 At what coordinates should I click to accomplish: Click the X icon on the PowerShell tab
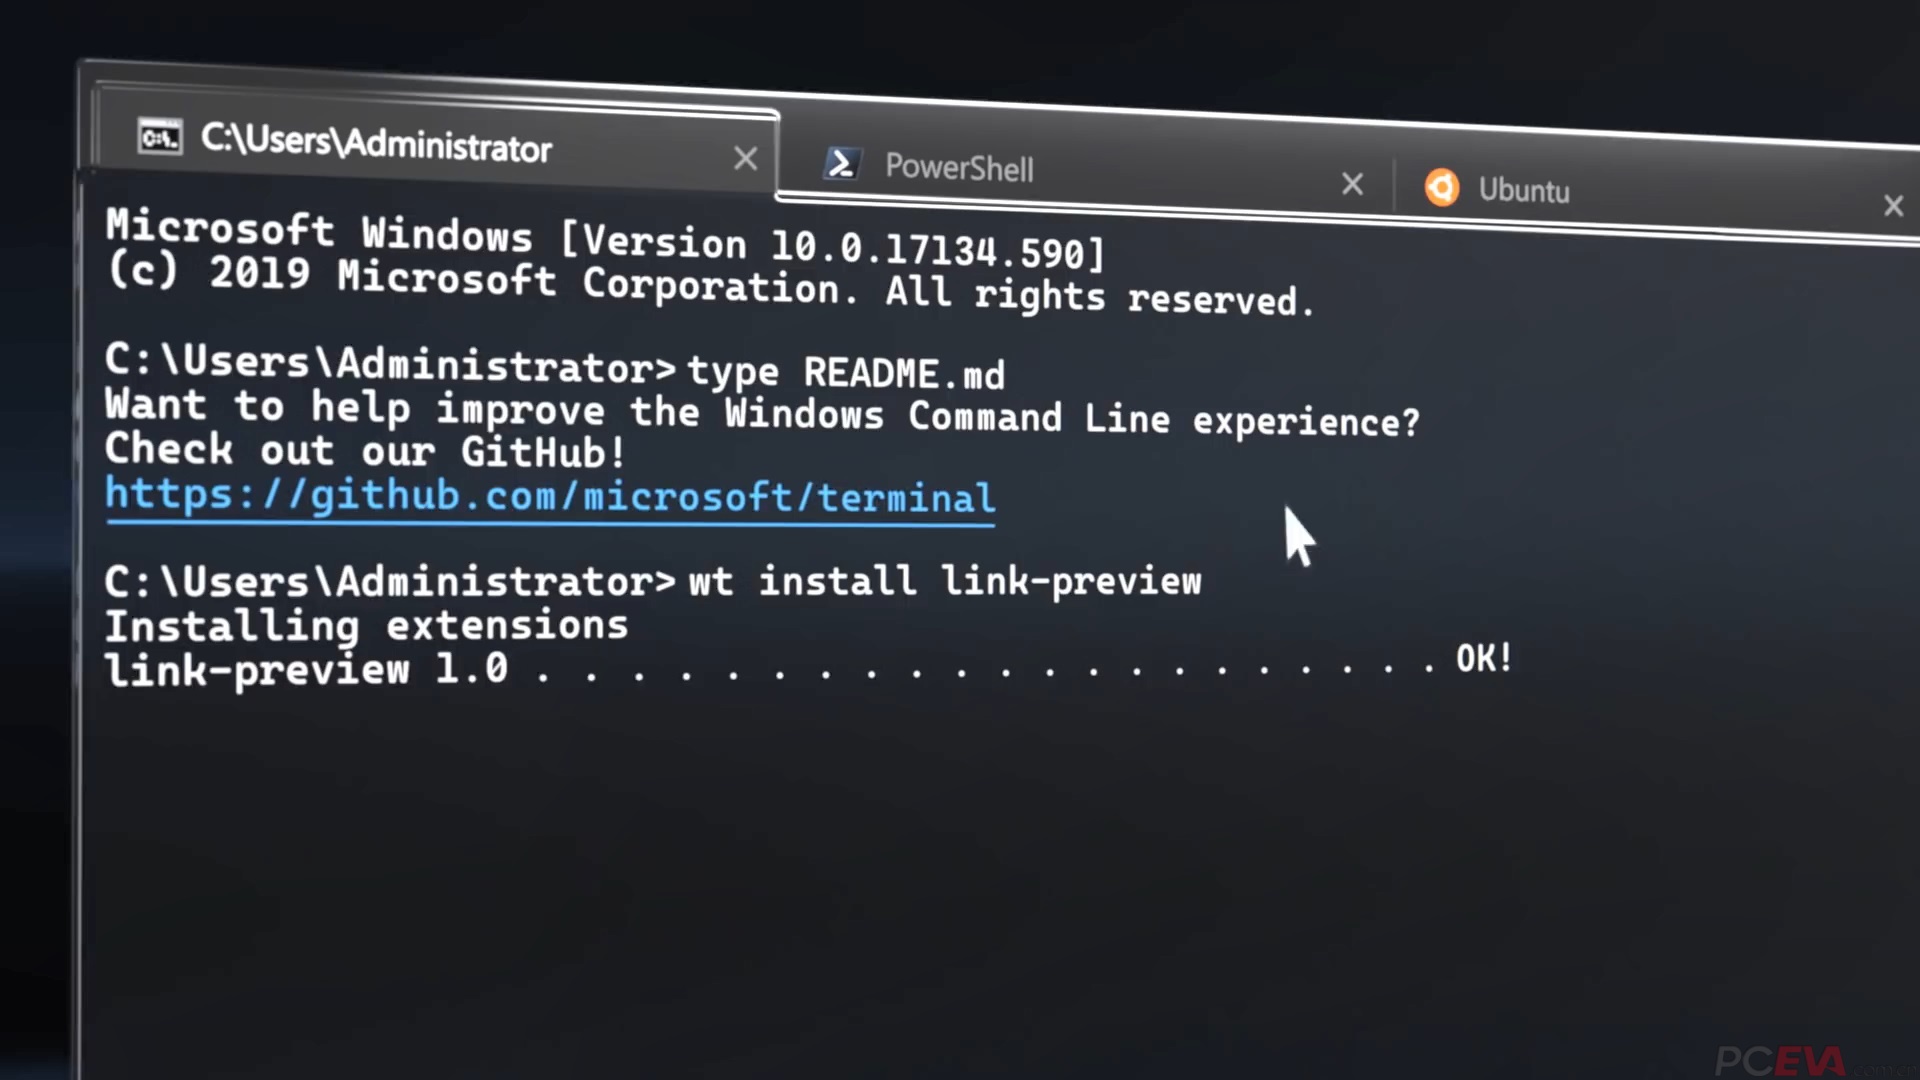1352,184
